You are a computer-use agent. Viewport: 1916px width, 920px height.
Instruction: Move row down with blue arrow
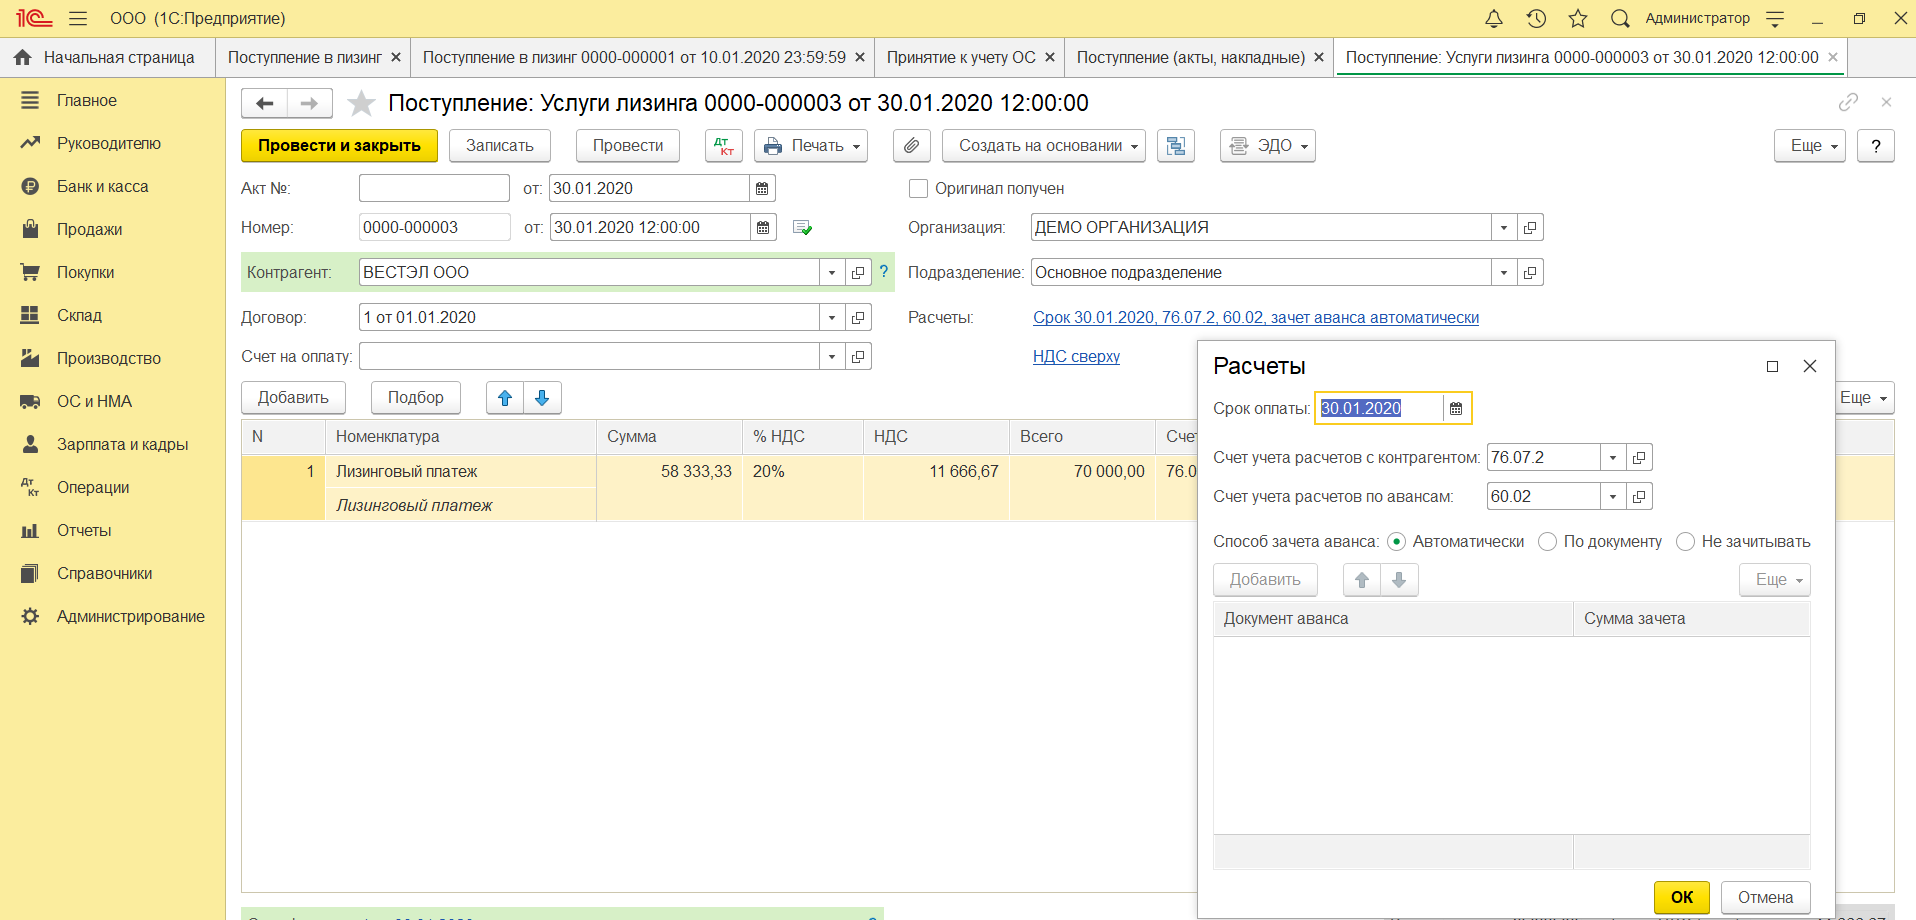click(542, 398)
